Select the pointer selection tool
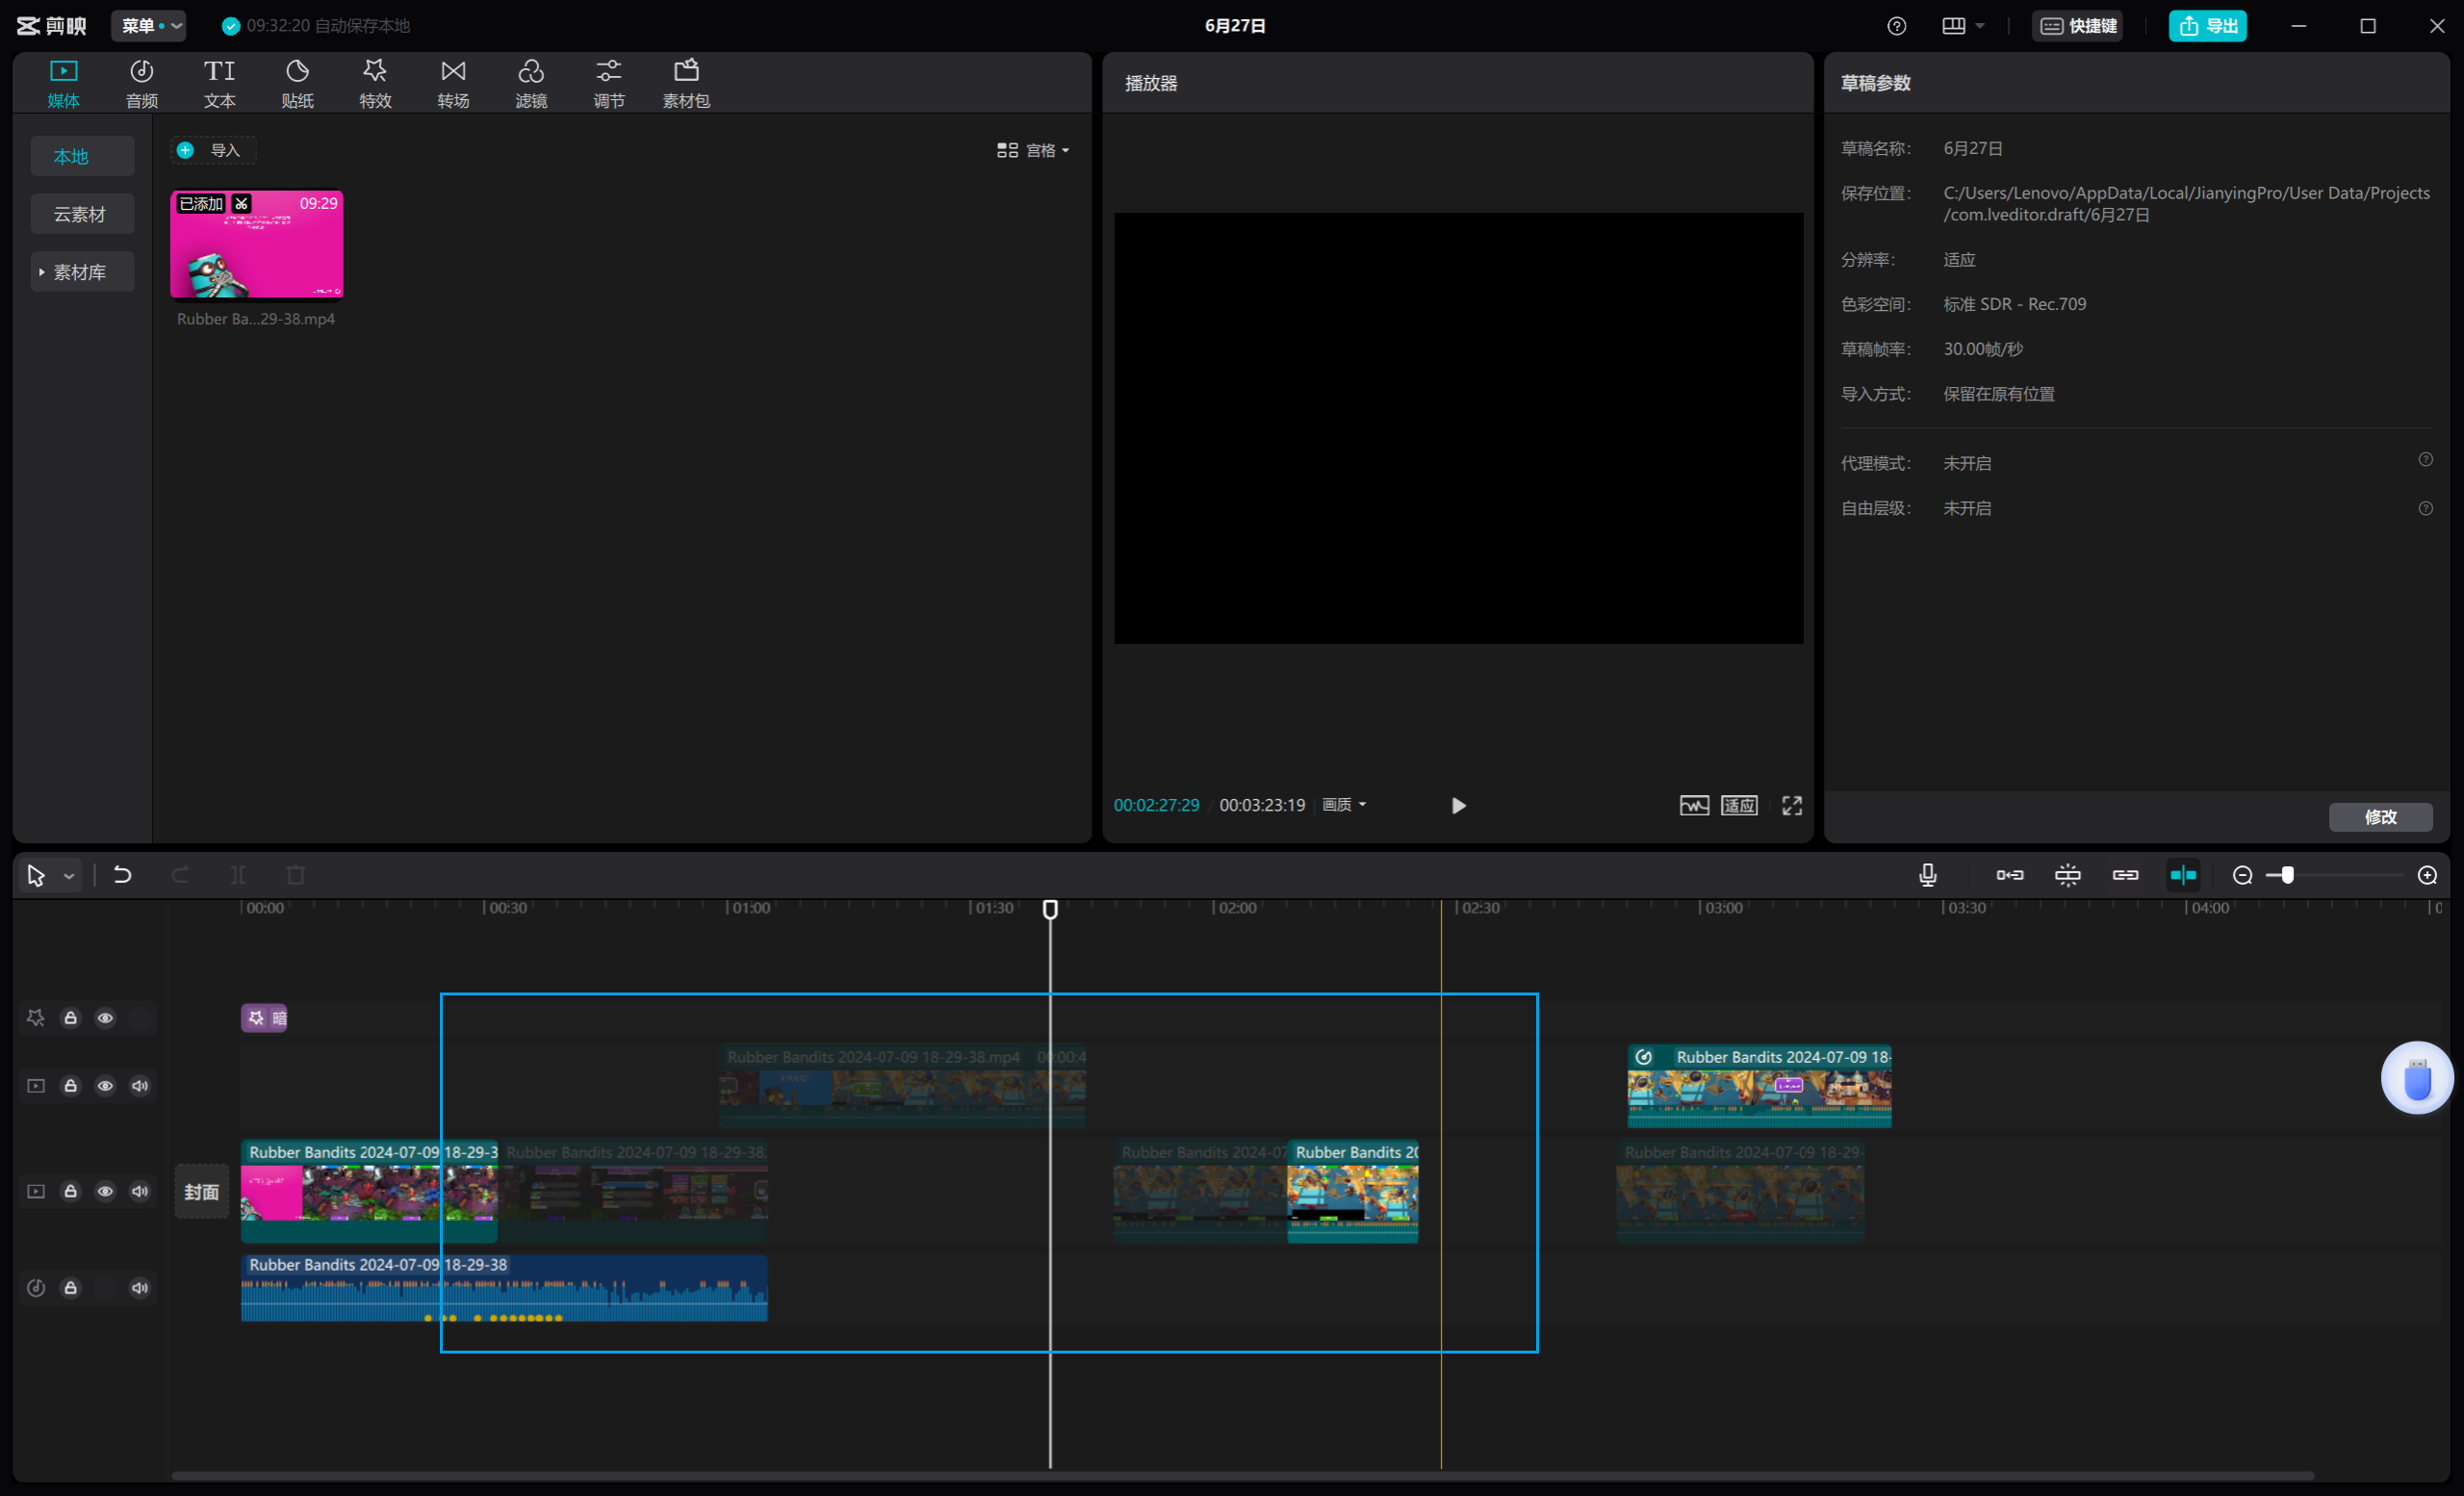 (x=36, y=876)
